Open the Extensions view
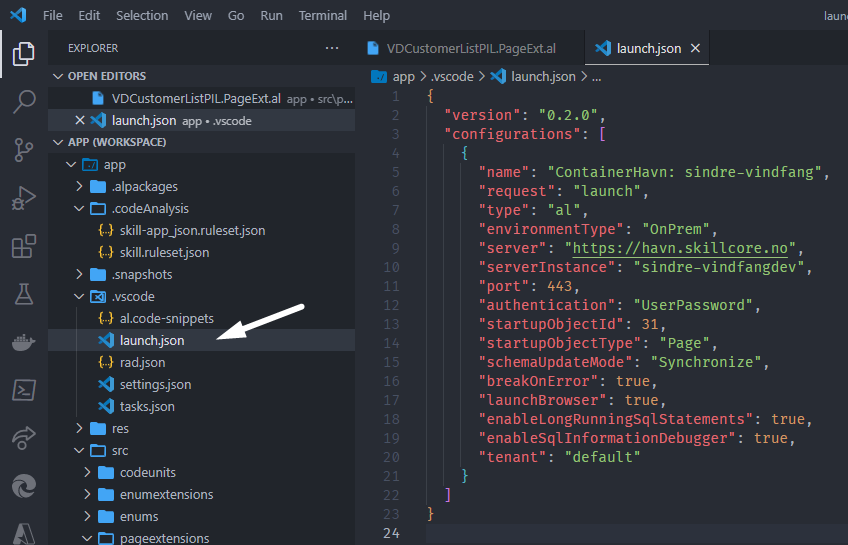This screenshot has height=545, width=848. 23,247
